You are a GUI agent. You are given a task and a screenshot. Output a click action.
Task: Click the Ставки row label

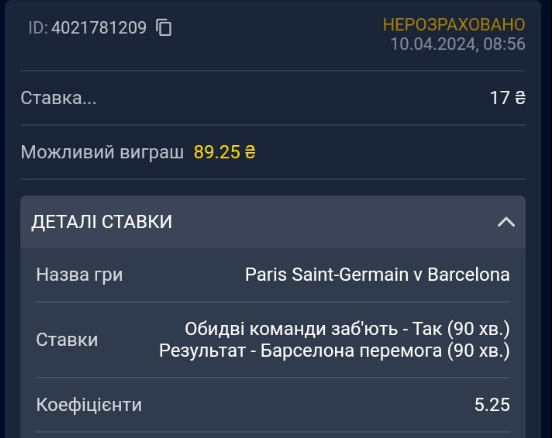click(67, 340)
